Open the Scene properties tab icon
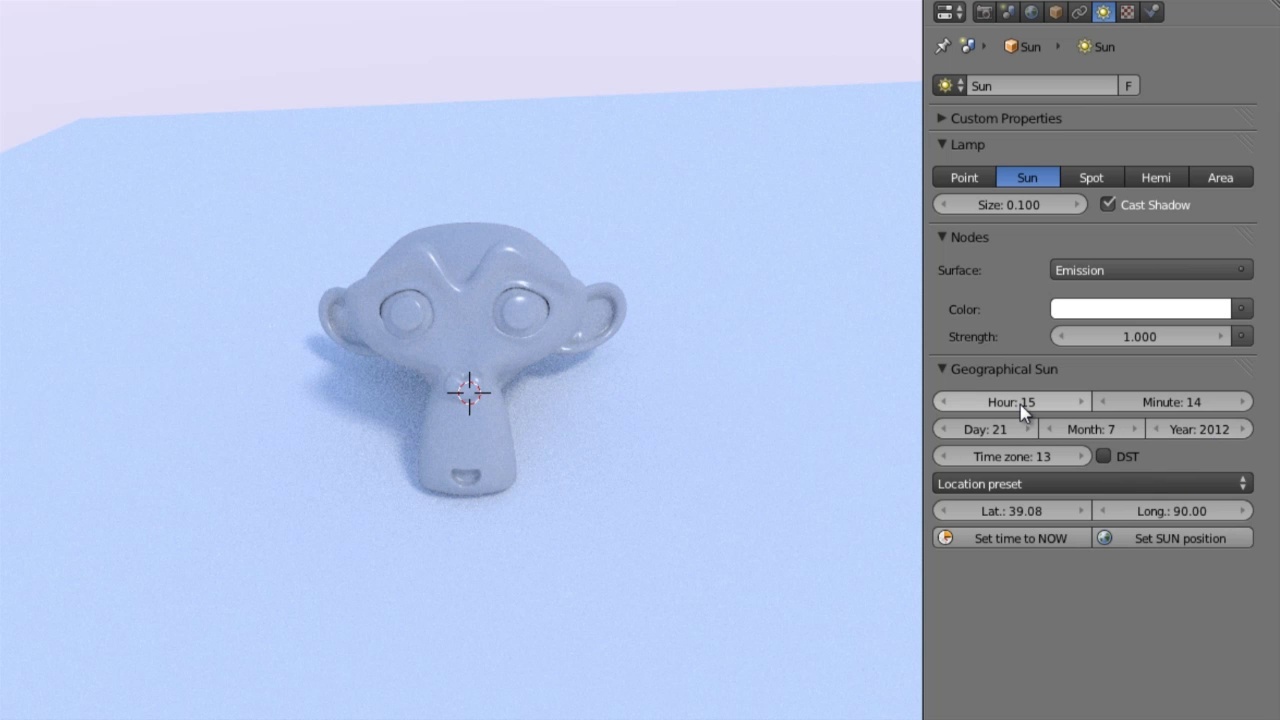This screenshot has height=720, width=1280. pyautogui.click(x=1008, y=12)
